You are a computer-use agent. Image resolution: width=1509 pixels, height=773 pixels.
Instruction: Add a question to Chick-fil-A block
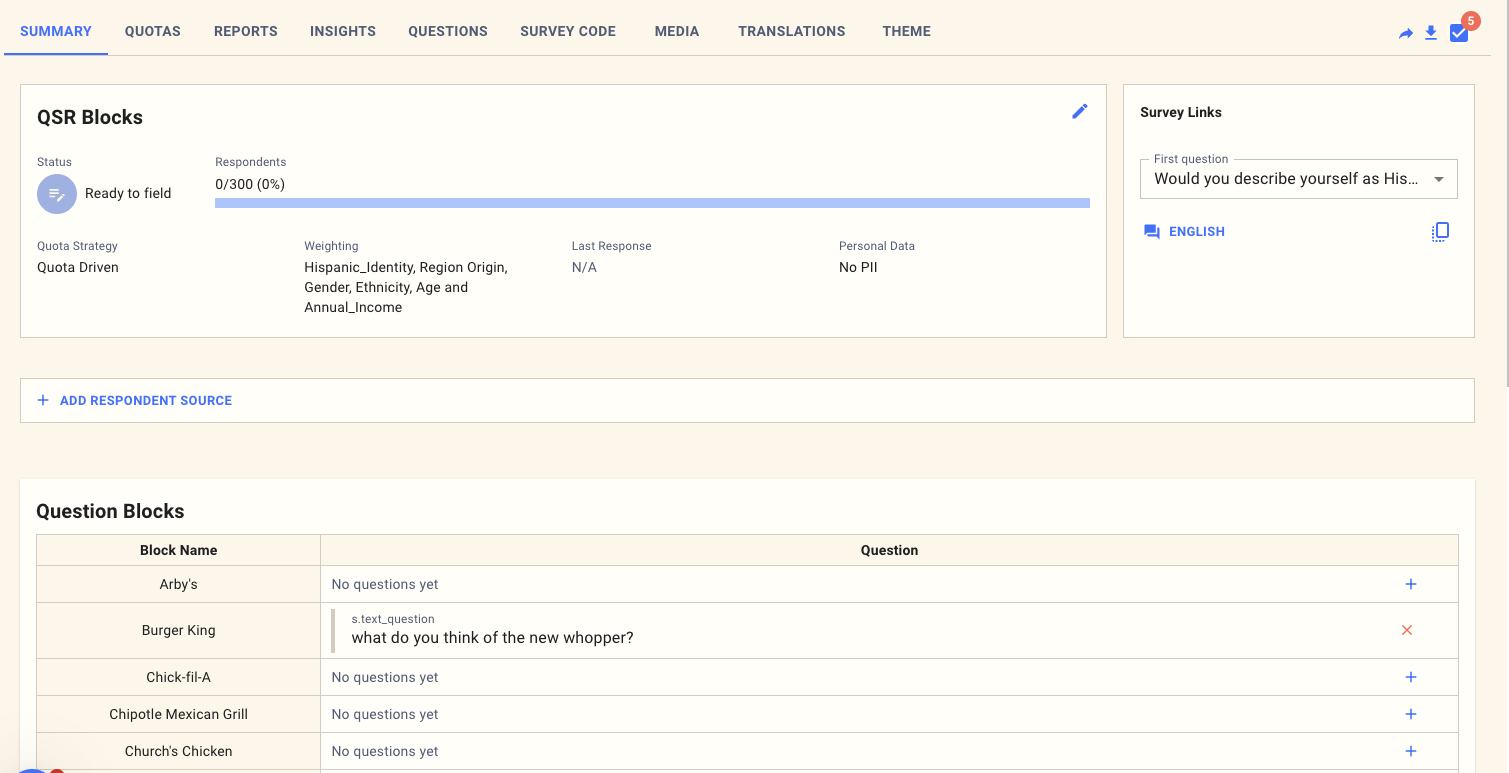[1410, 677]
